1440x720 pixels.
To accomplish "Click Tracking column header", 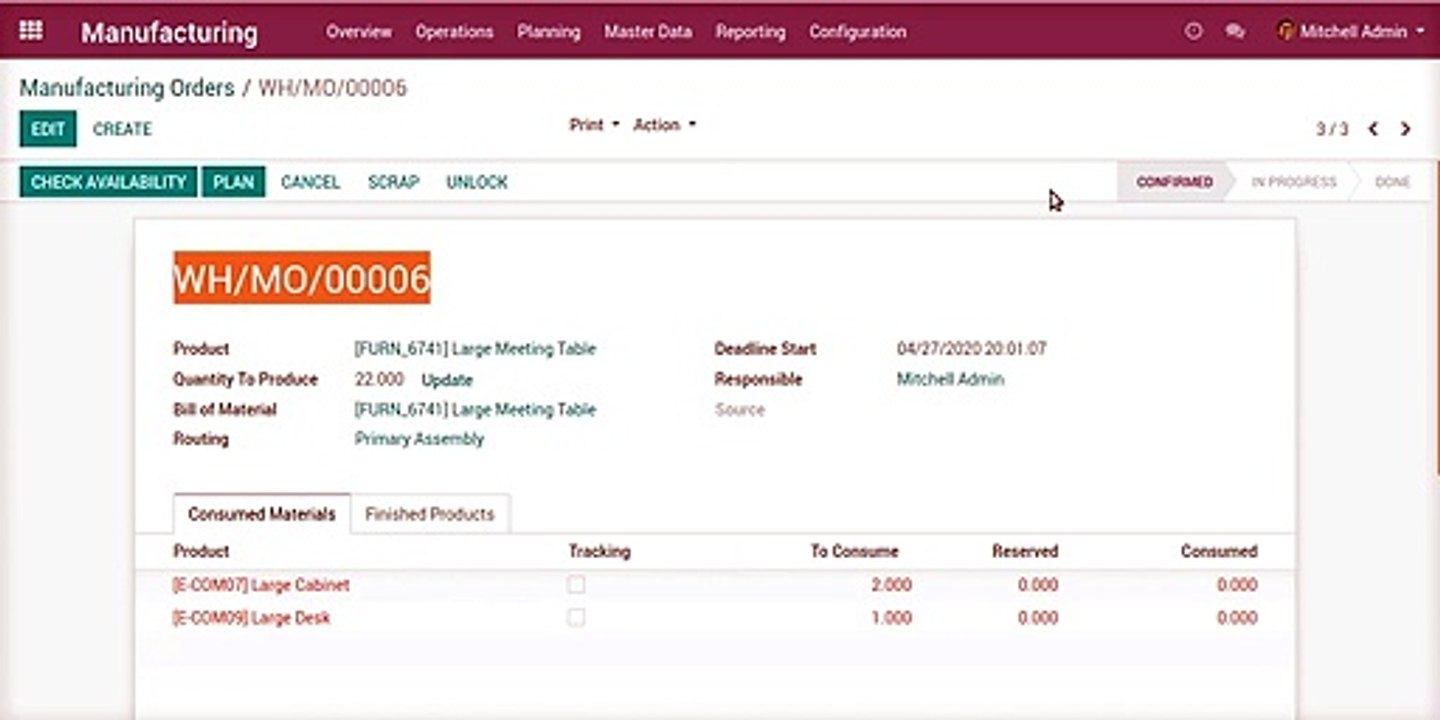I will click(x=599, y=551).
